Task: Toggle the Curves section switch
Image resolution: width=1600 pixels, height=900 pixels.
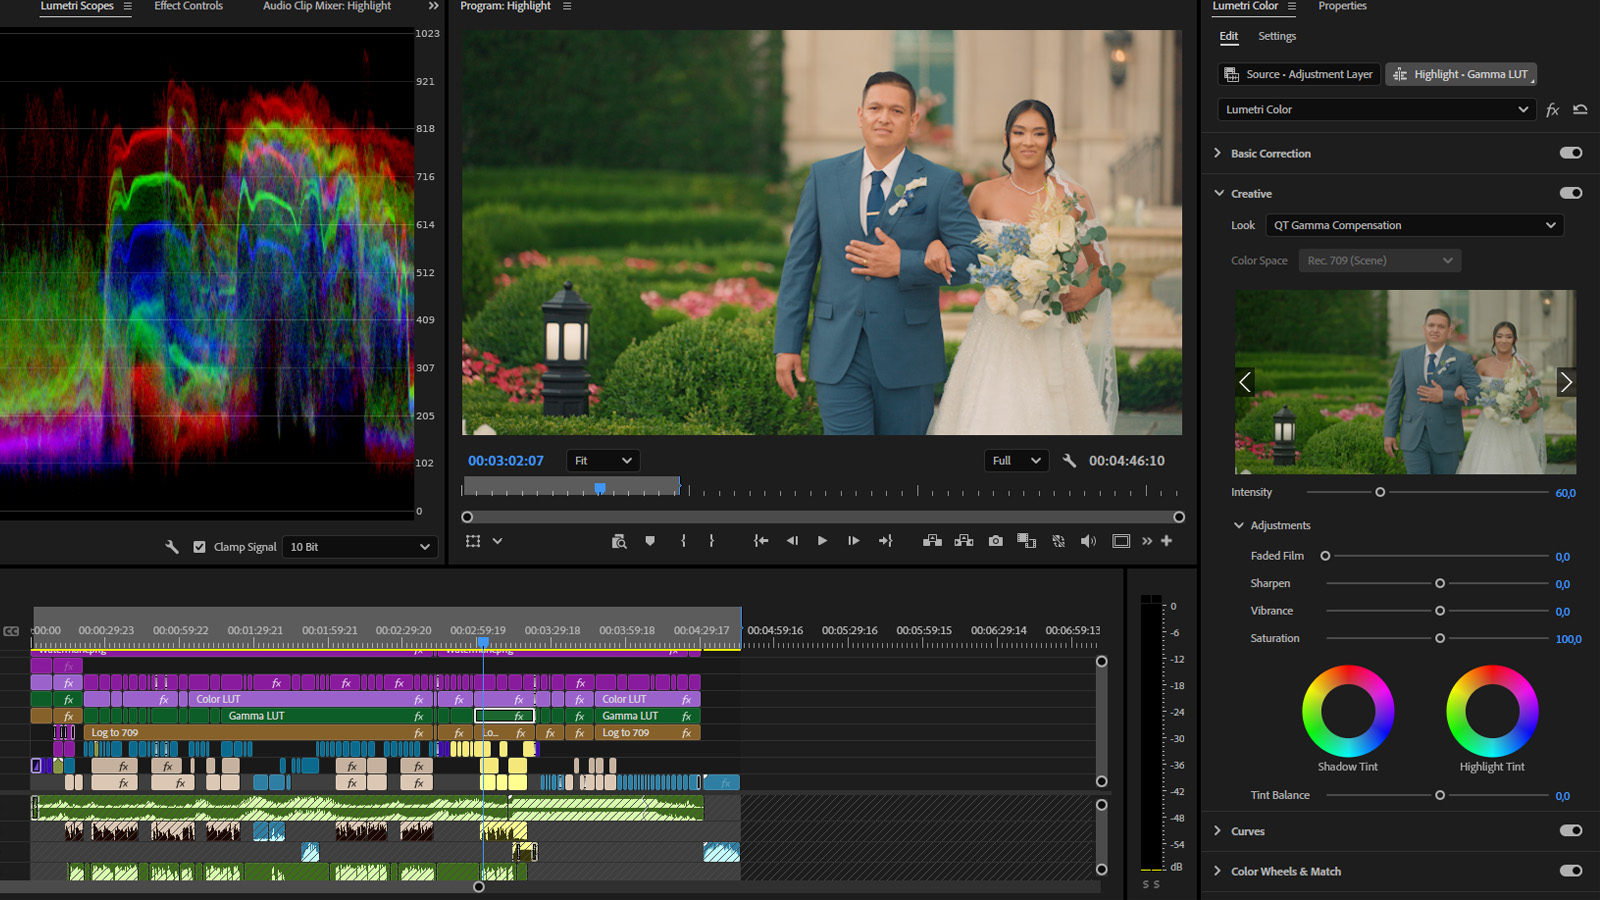Action: [x=1571, y=830]
